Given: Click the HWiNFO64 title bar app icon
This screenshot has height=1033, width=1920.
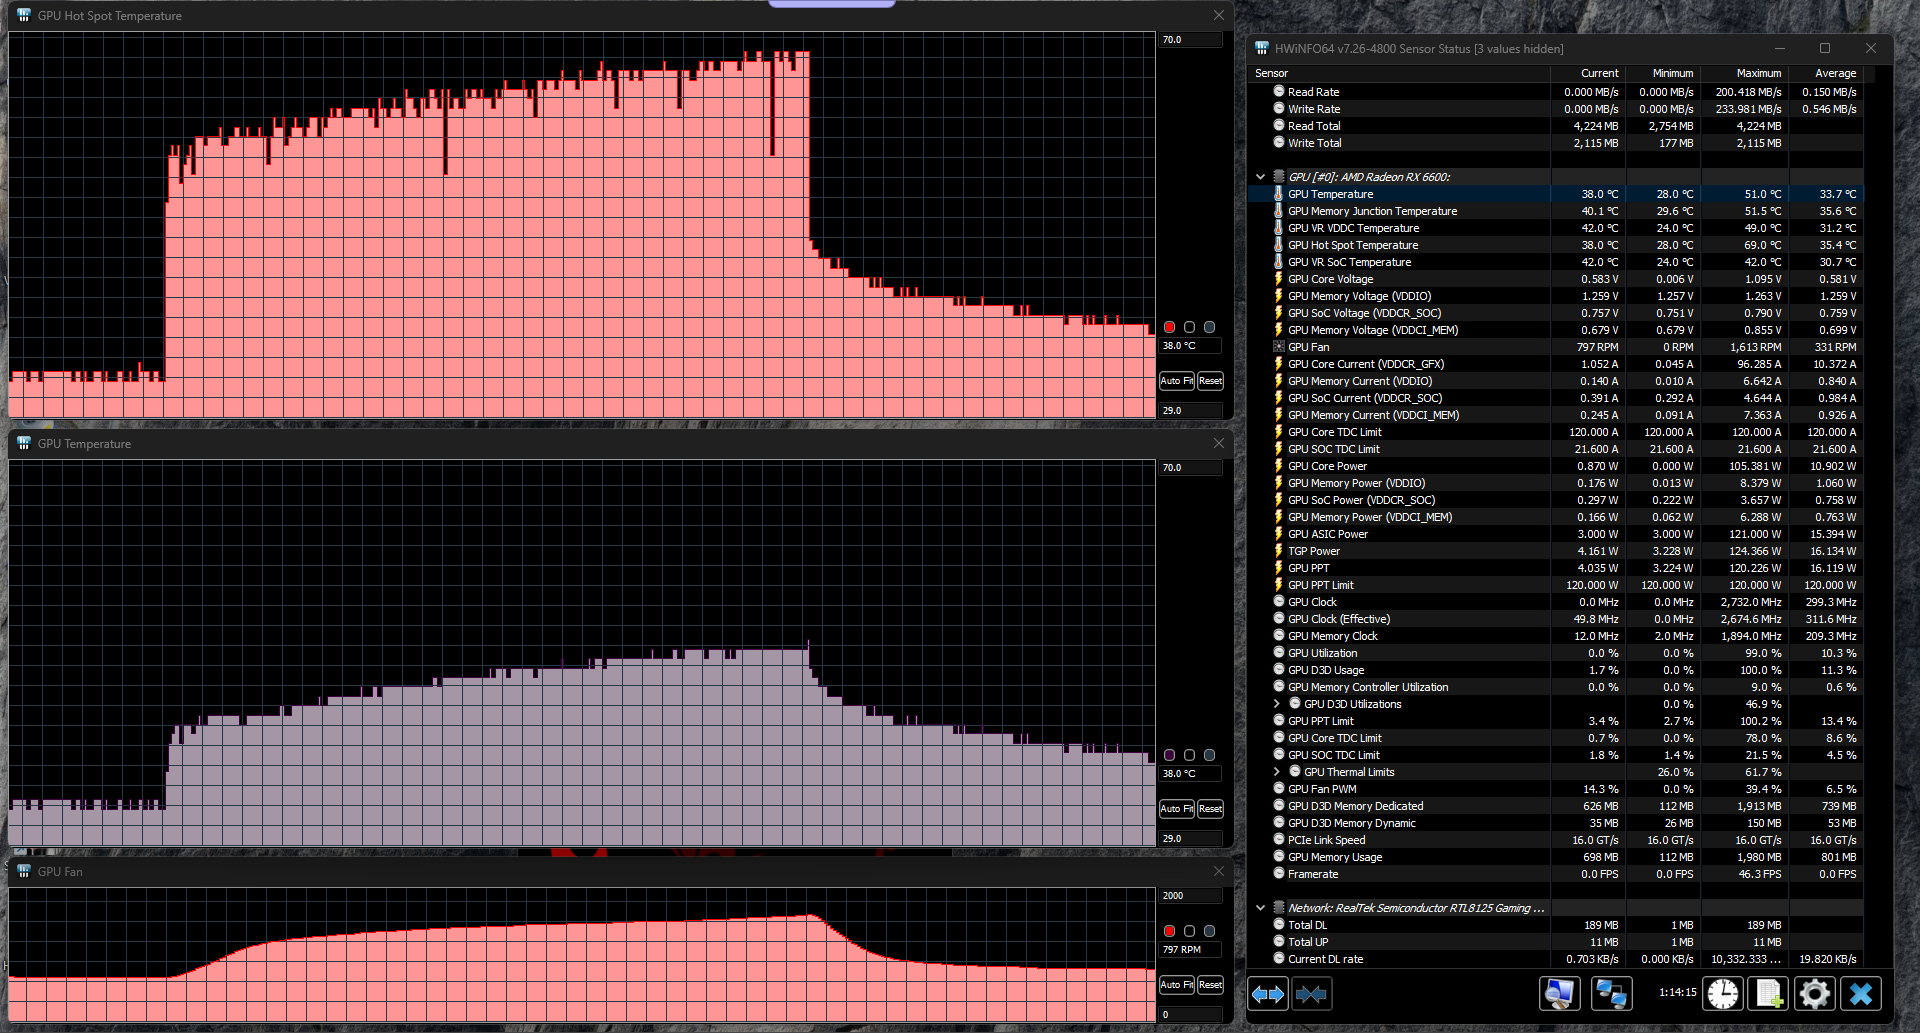Looking at the screenshot, I should pyautogui.click(x=1262, y=48).
